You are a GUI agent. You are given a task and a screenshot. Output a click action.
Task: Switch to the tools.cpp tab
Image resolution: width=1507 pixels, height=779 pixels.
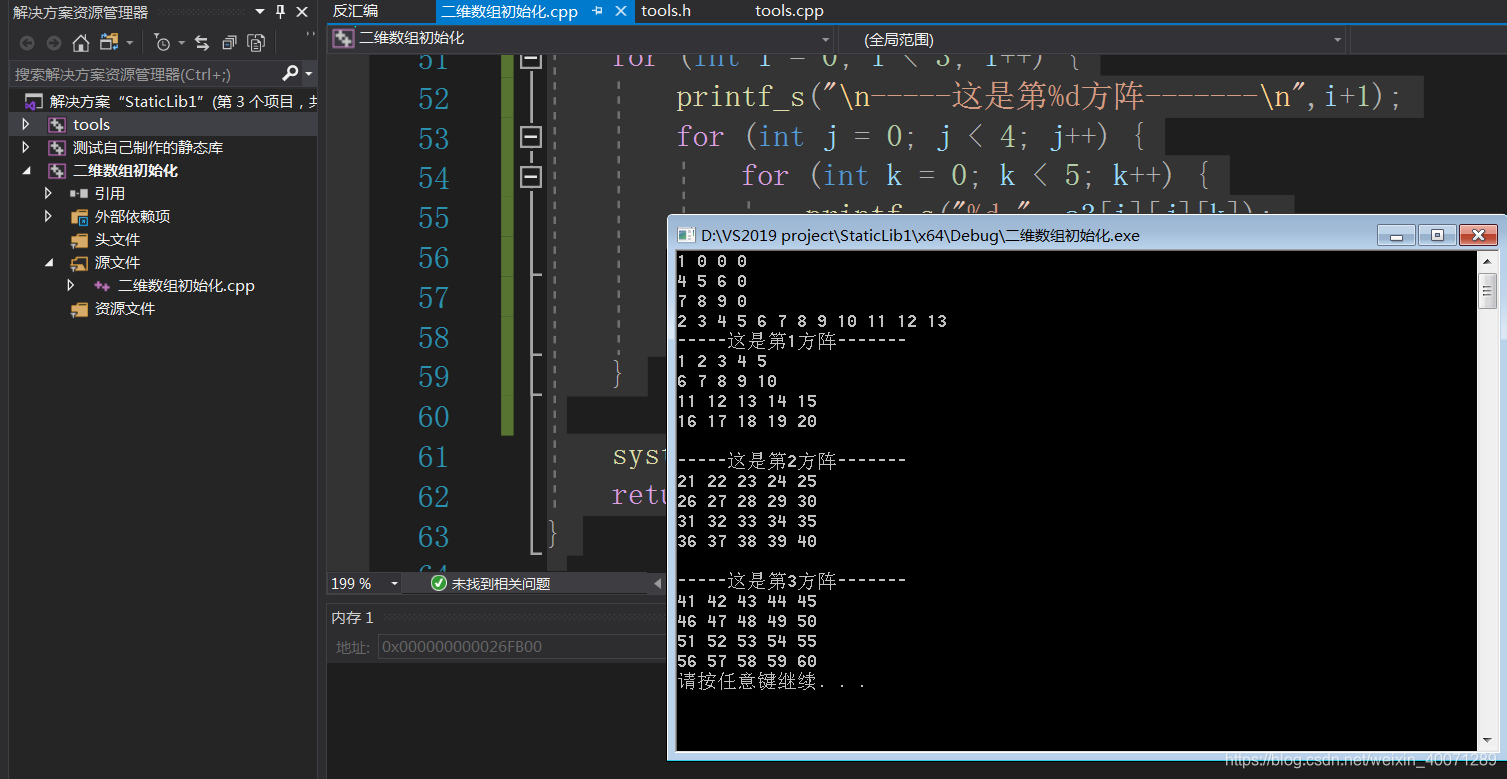coord(789,11)
